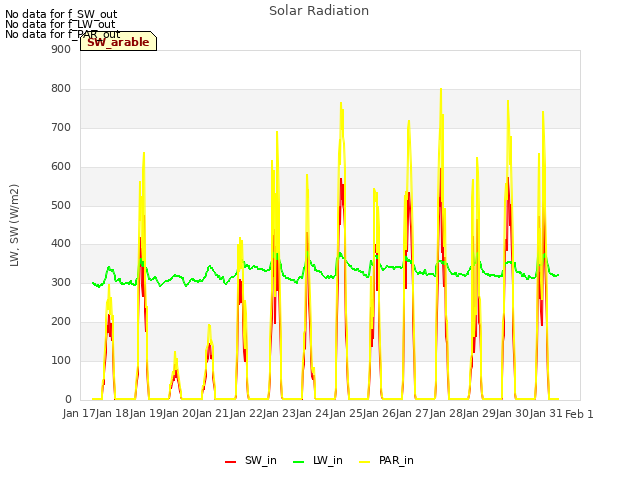Click the Solar Radiation chart title
The width and height of the screenshot is (640, 480).
[319, 11]
